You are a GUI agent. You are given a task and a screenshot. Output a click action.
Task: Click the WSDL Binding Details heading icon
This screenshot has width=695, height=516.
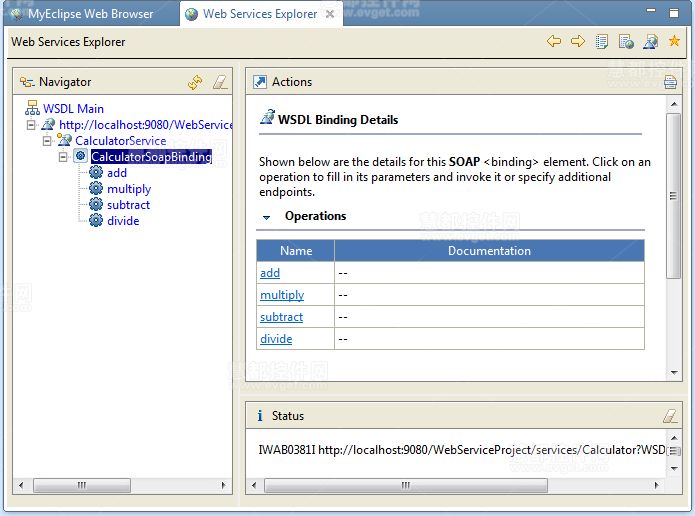coord(267,117)
